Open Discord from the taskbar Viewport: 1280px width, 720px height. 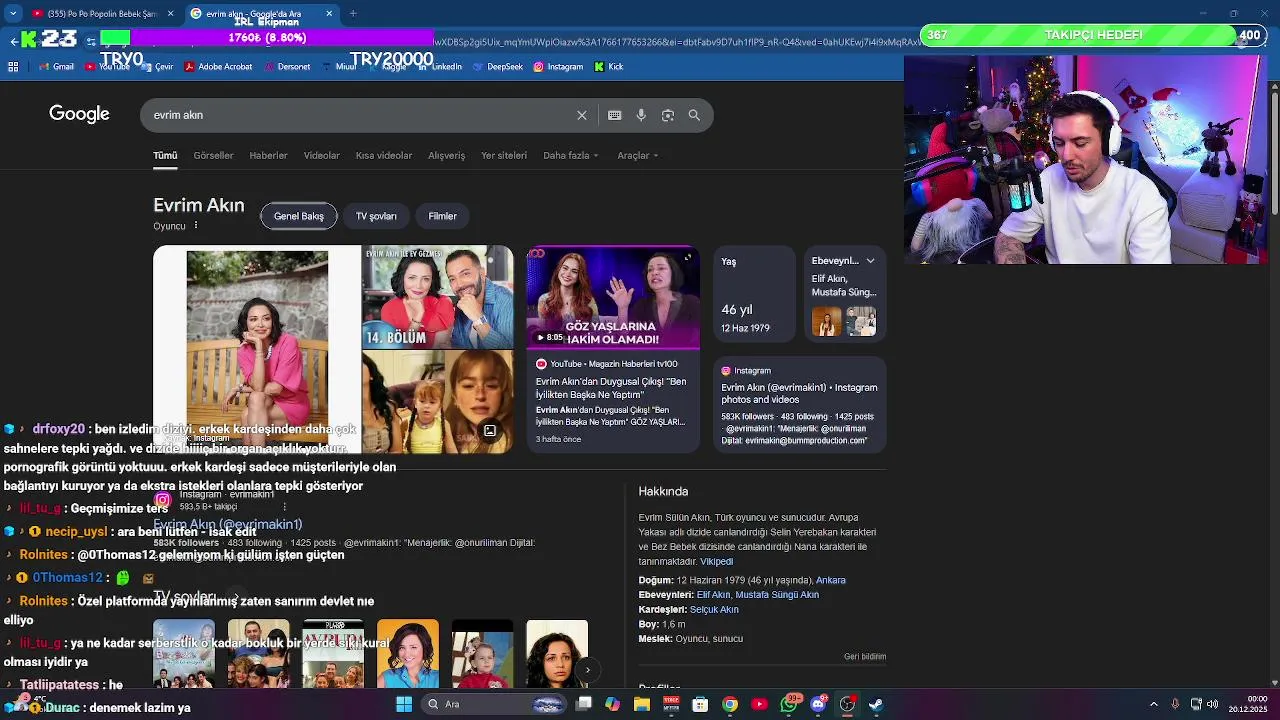click(818, 704)
